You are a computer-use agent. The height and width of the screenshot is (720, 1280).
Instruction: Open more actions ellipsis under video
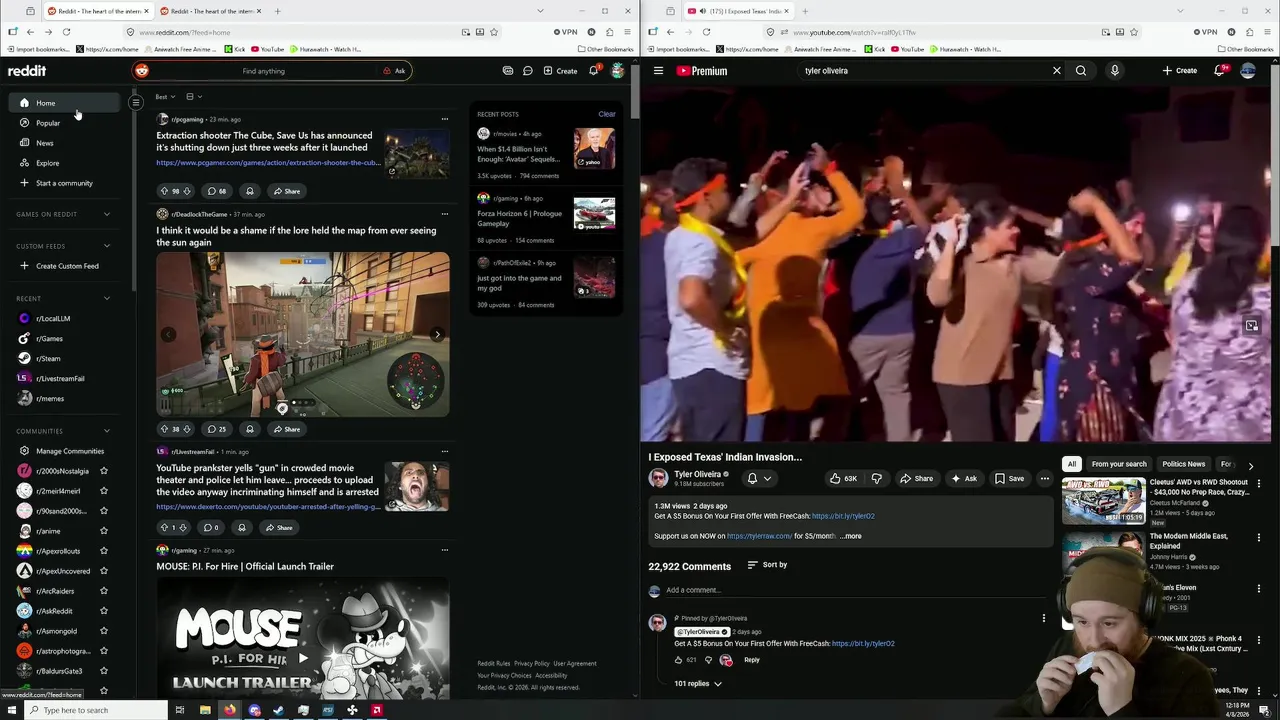[x=1044, y=479]
